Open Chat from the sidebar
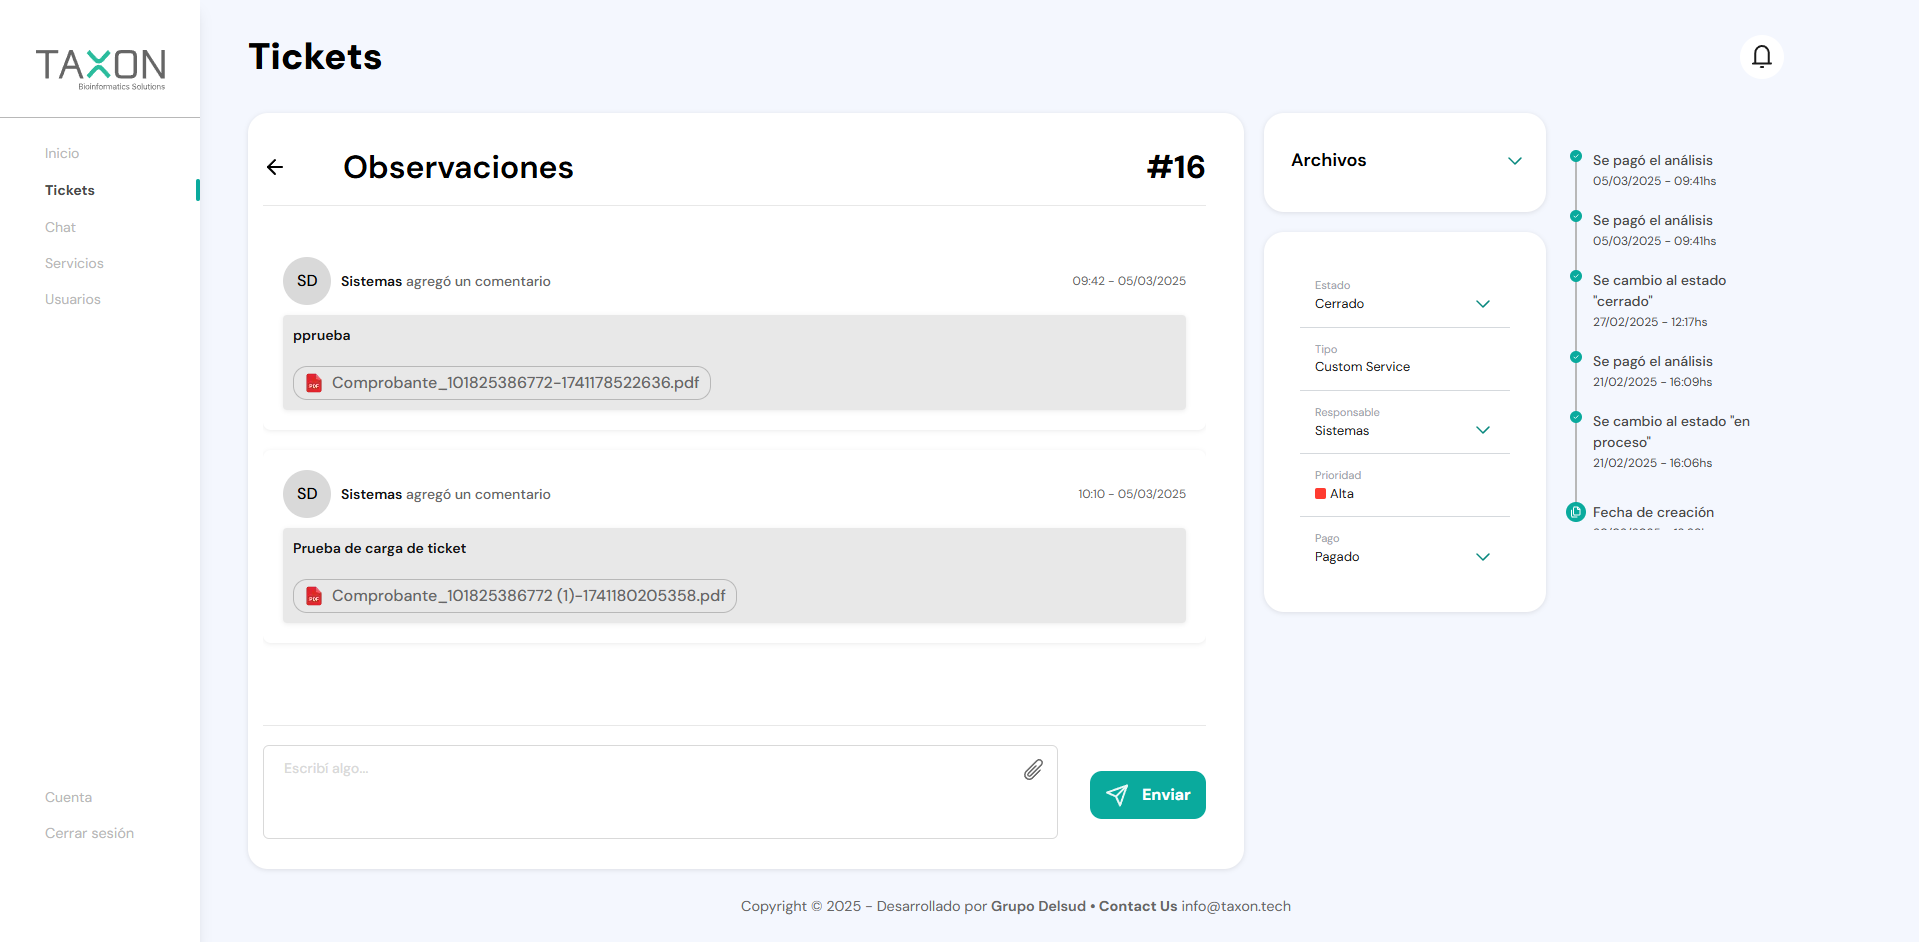1919x942 pixels. [60, 227]
